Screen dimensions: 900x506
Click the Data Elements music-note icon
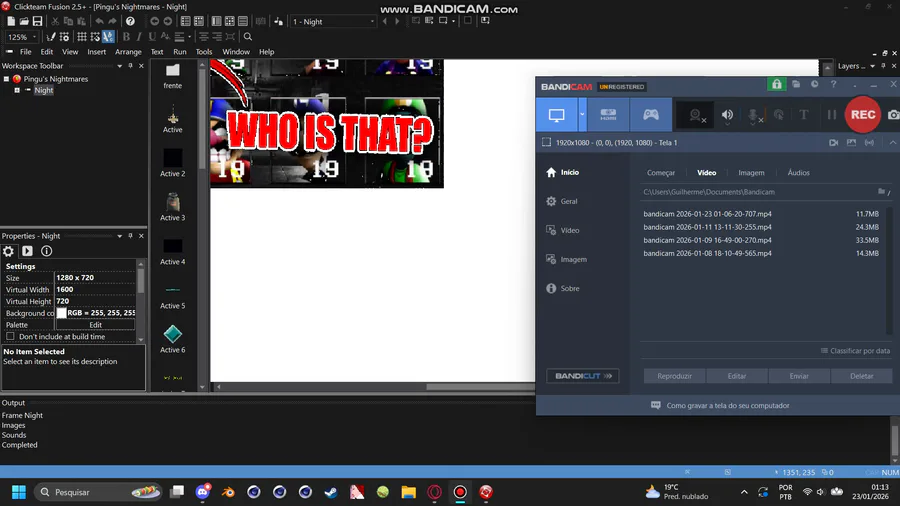(x=278, y=21)
